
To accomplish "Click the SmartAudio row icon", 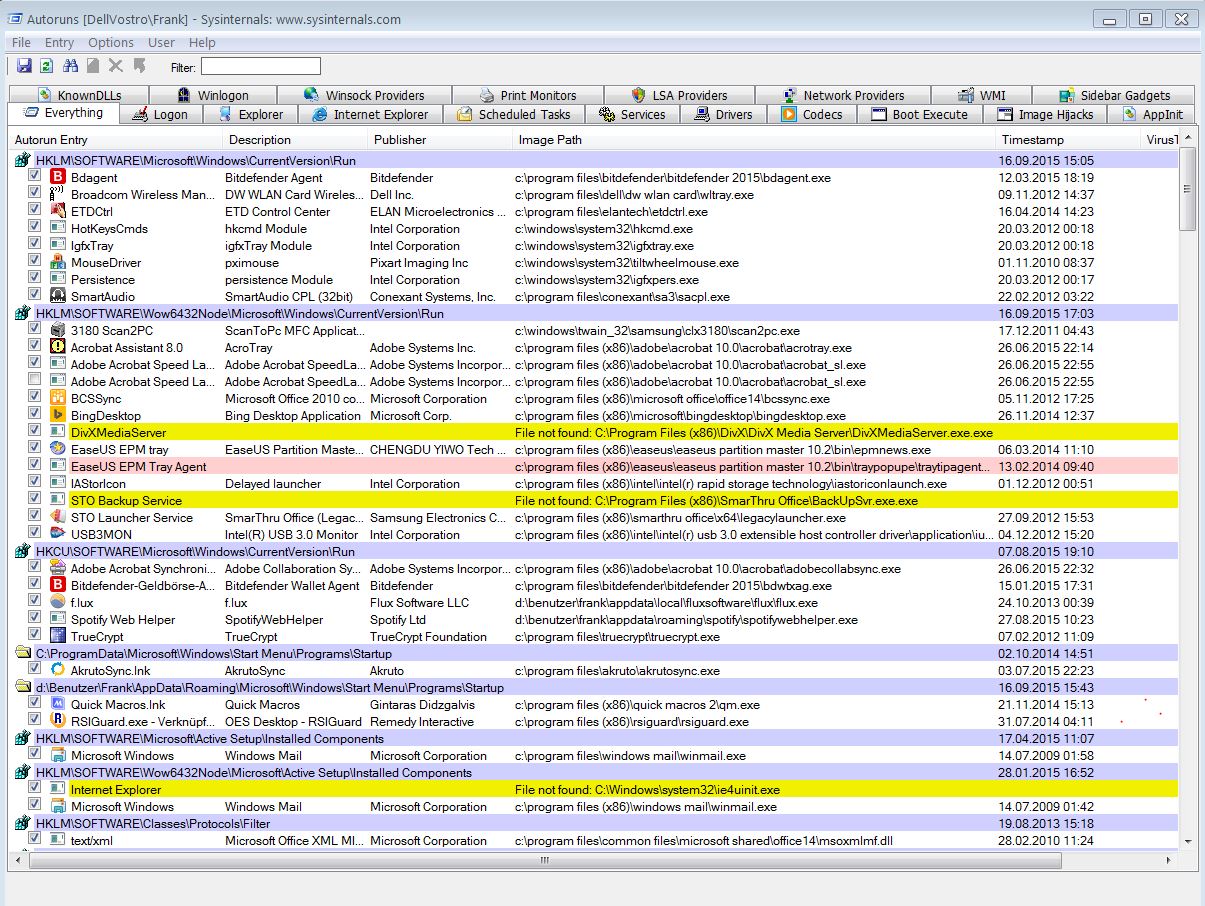I will tap(58, 297).
